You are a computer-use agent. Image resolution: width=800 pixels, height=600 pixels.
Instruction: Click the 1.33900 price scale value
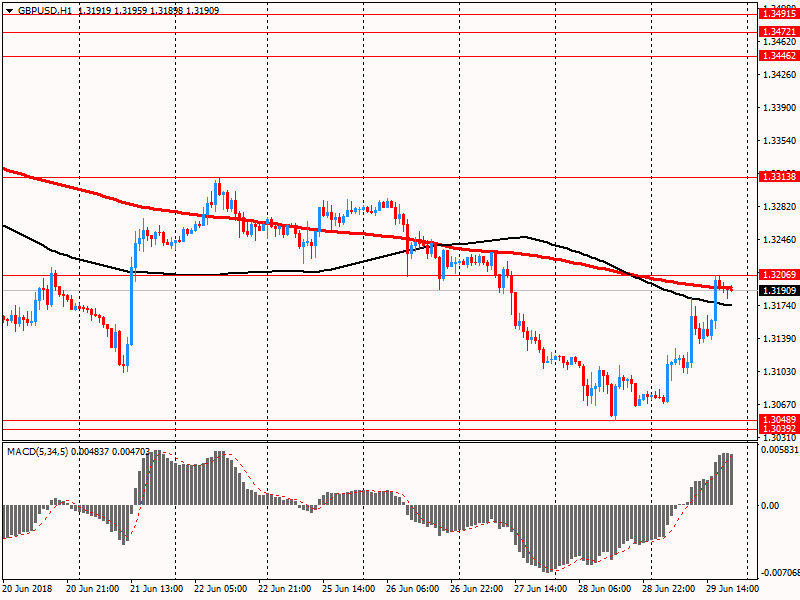(x=779, y=108)
